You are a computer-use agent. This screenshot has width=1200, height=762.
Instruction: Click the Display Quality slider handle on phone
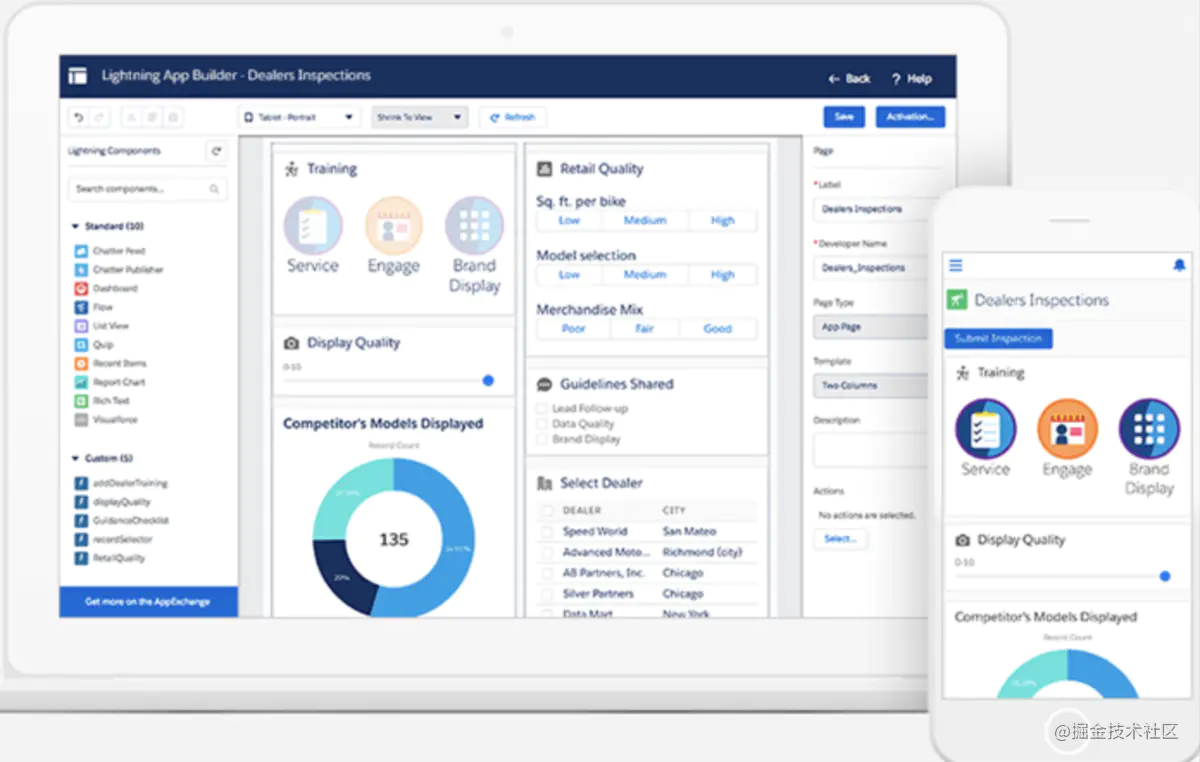pos(1165,576)
